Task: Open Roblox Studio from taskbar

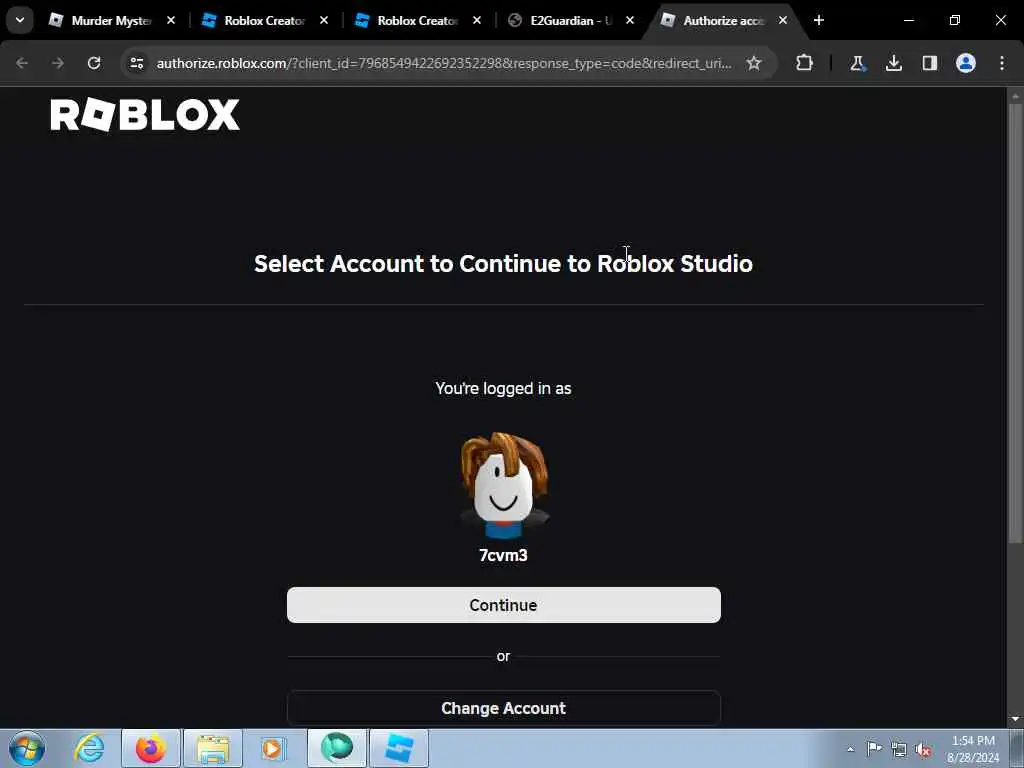Action: (x=399, y=748)
